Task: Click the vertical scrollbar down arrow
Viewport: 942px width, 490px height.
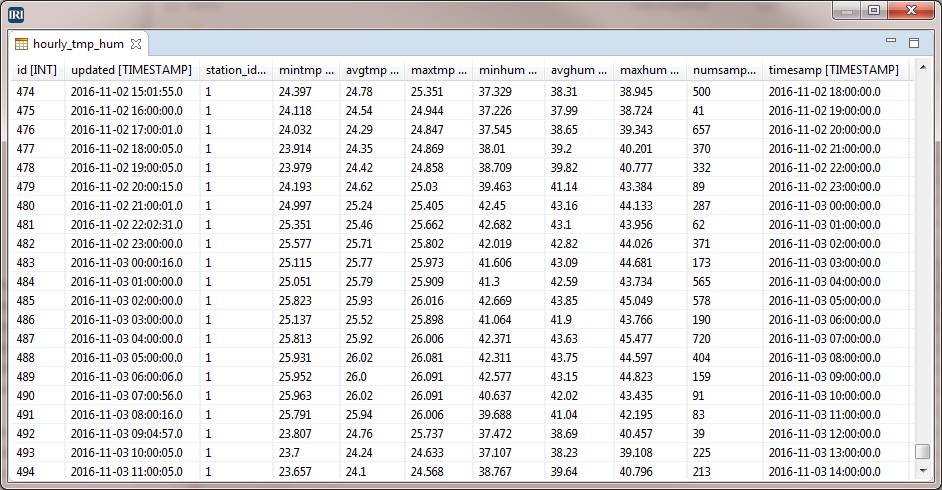Action: point(923,471)
